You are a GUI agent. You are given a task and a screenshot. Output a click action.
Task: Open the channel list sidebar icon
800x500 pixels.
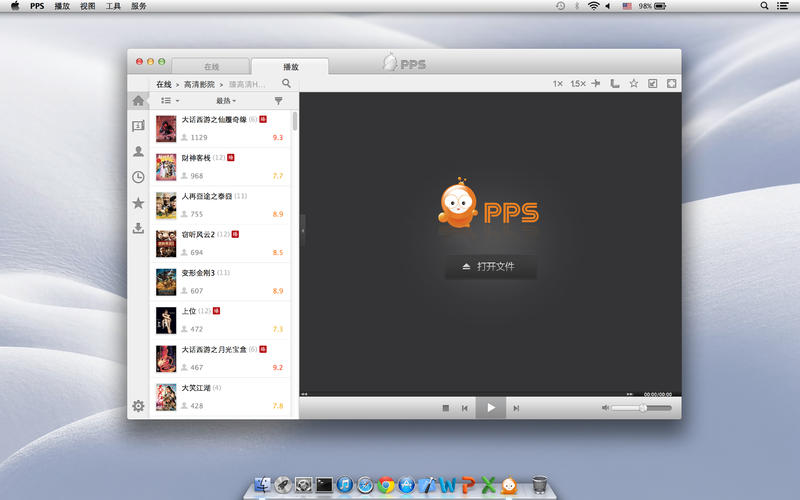click(138, 126)
